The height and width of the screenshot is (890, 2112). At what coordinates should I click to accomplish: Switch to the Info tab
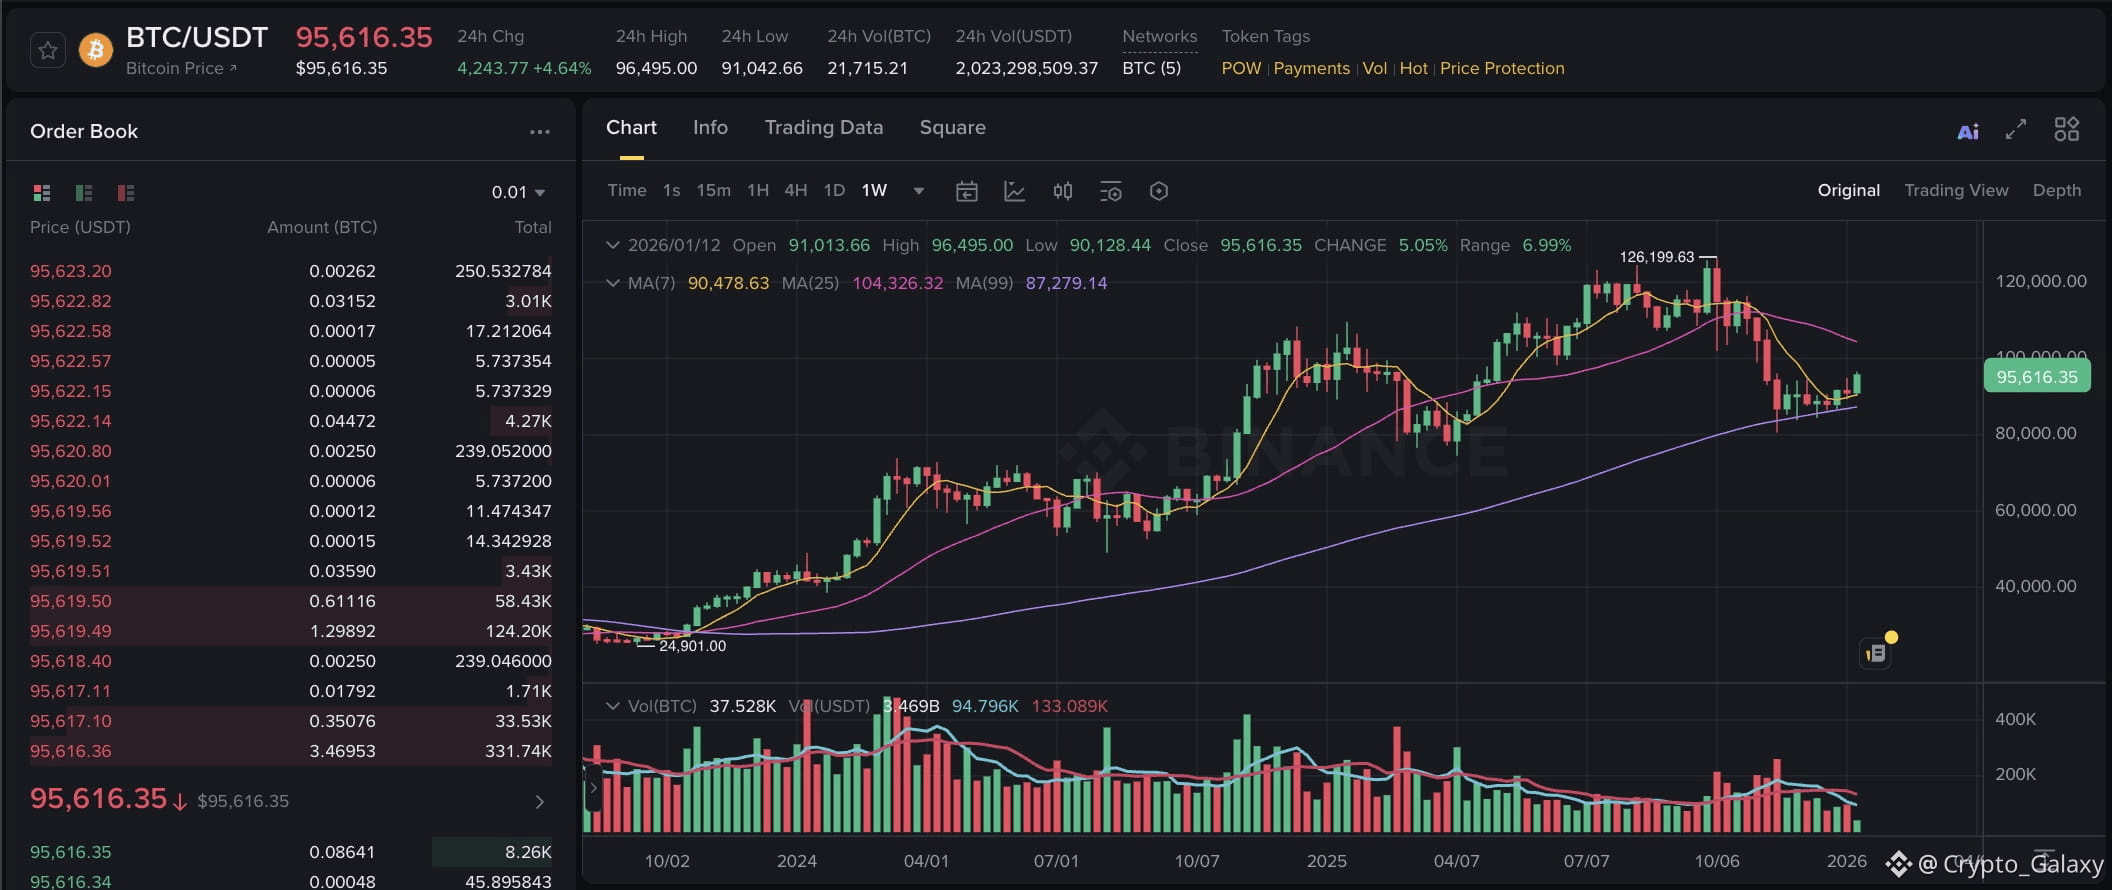[x=710, y=128]
